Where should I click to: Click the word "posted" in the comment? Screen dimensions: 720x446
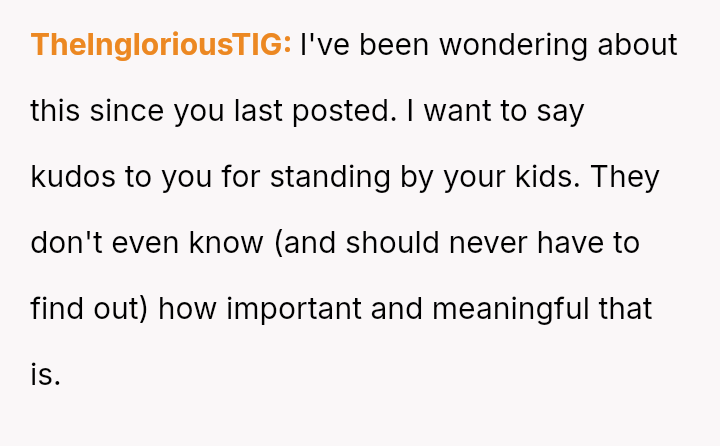[340, 111]
